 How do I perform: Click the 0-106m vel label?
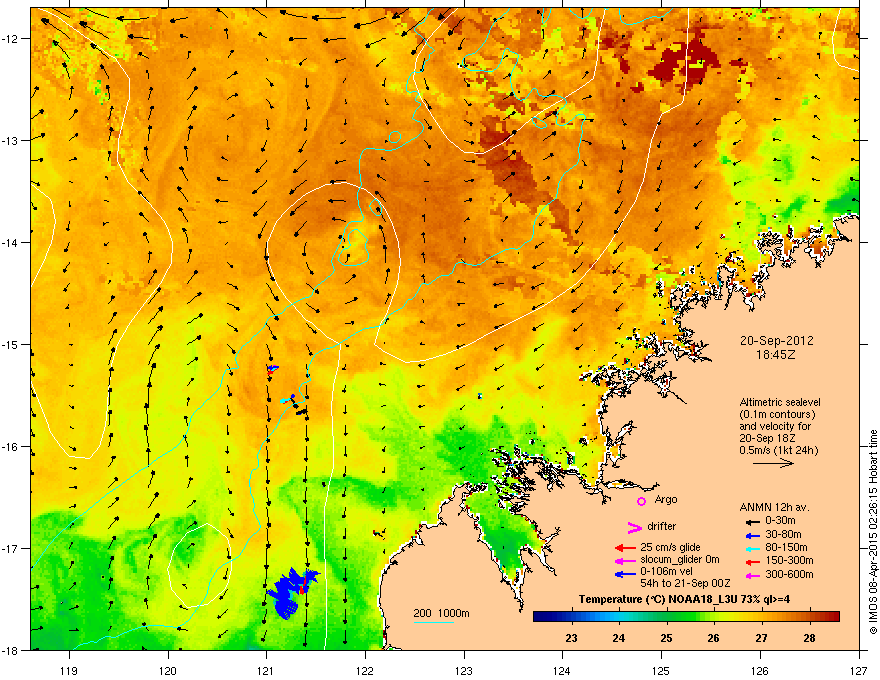(666, 571)
